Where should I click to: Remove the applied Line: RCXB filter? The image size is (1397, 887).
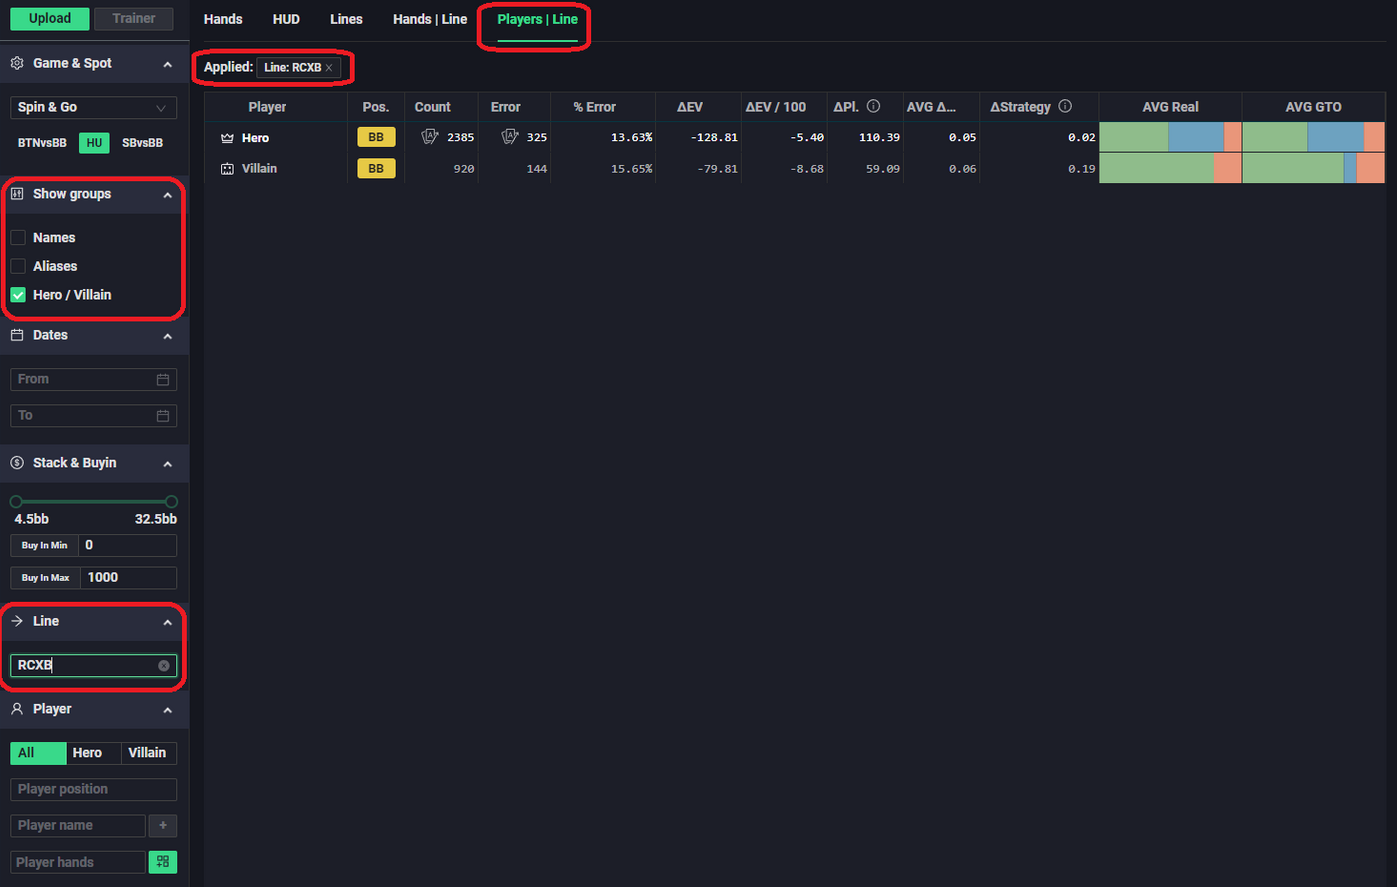(329, 68)
